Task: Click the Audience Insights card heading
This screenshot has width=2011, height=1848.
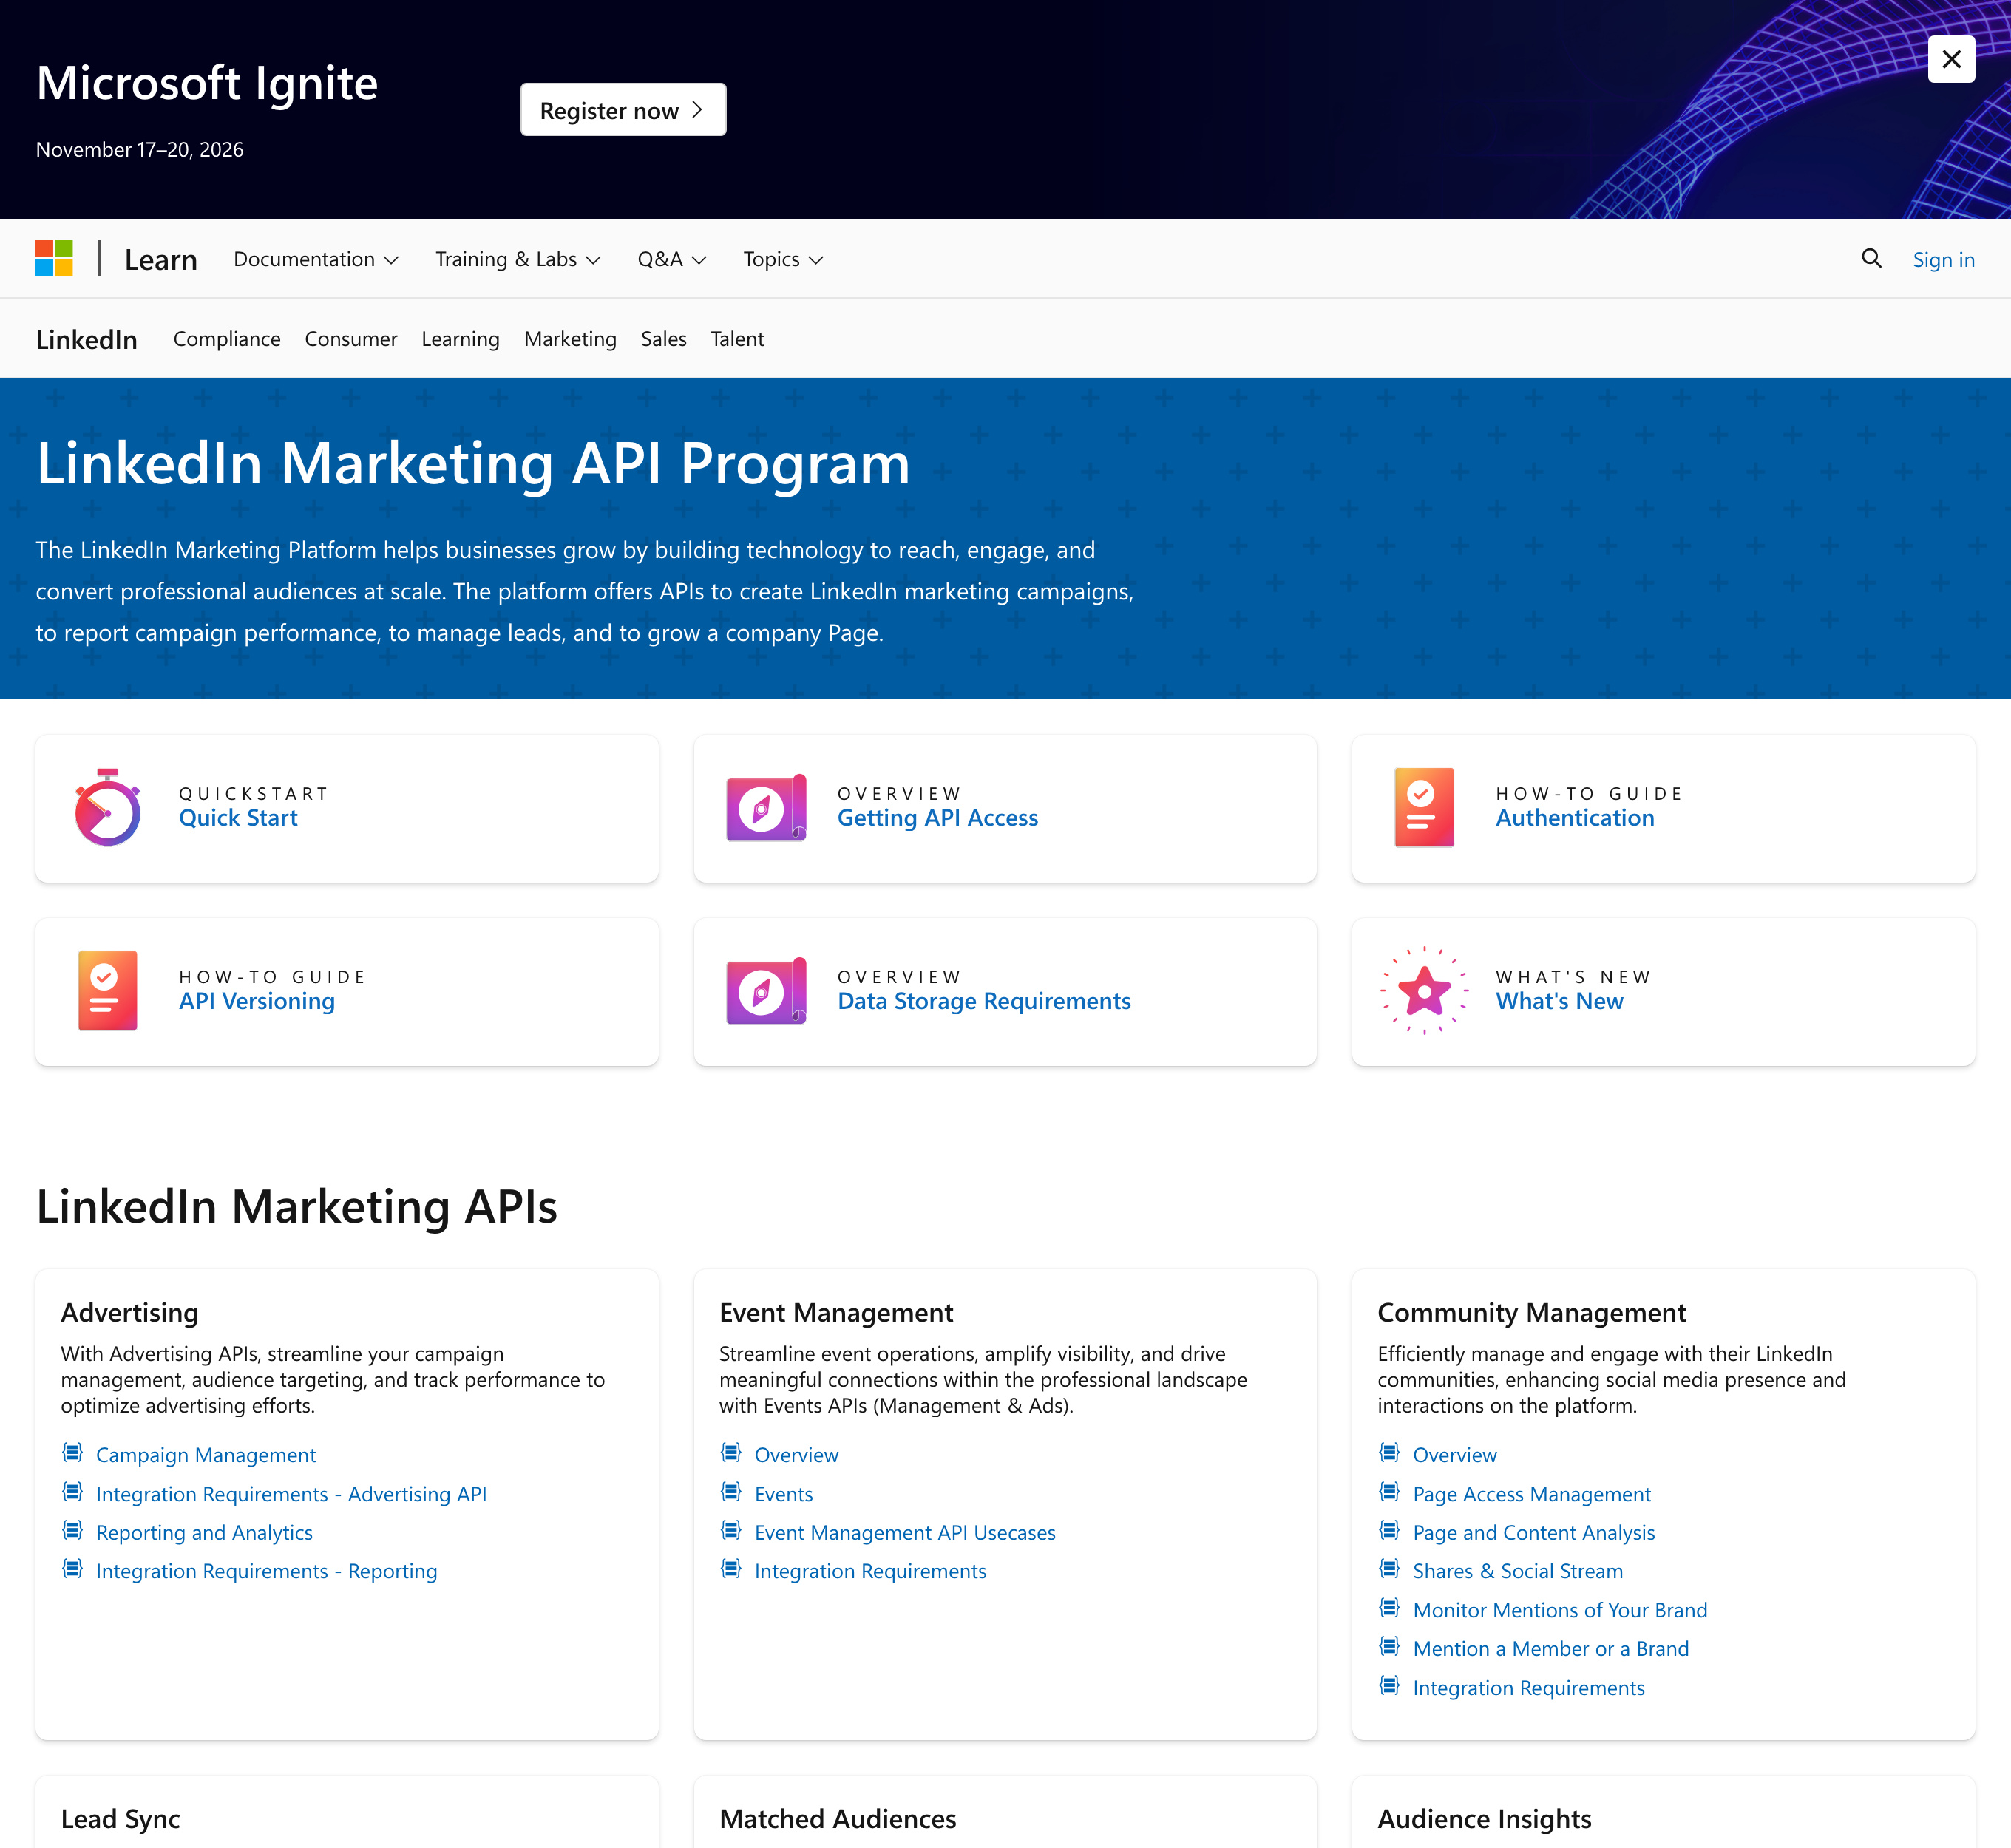Action: pos(1484,1819)
